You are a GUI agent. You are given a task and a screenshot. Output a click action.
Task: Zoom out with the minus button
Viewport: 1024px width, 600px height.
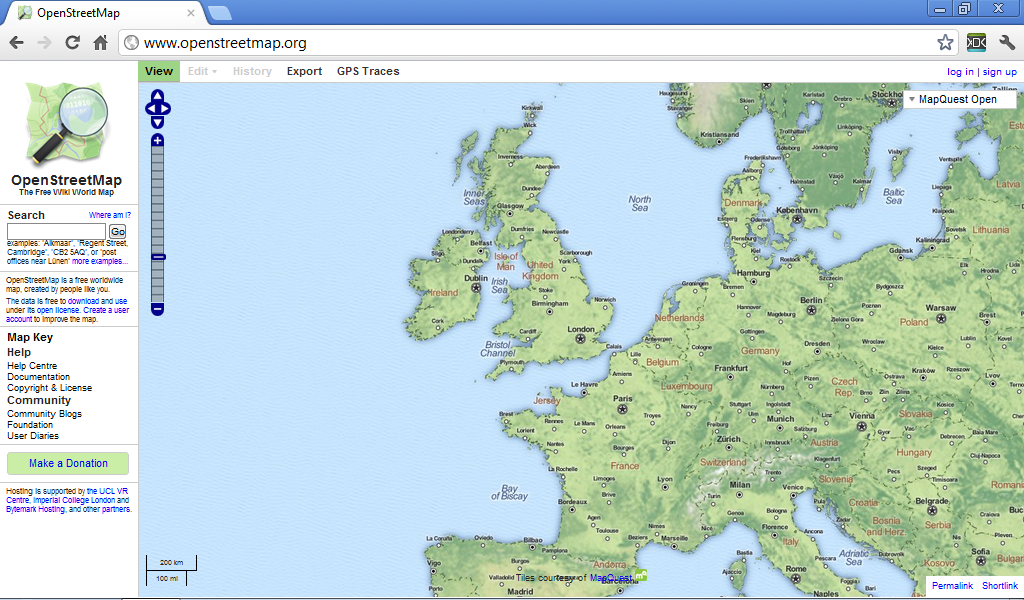tap(157, 309)
